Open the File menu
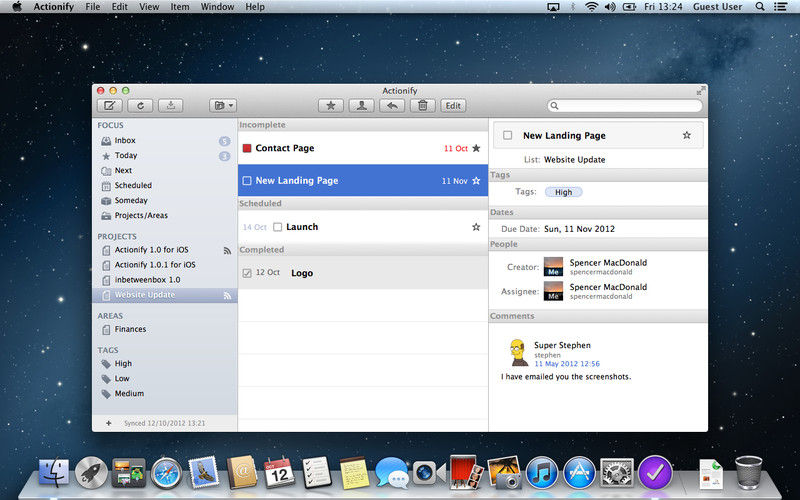 92,7
